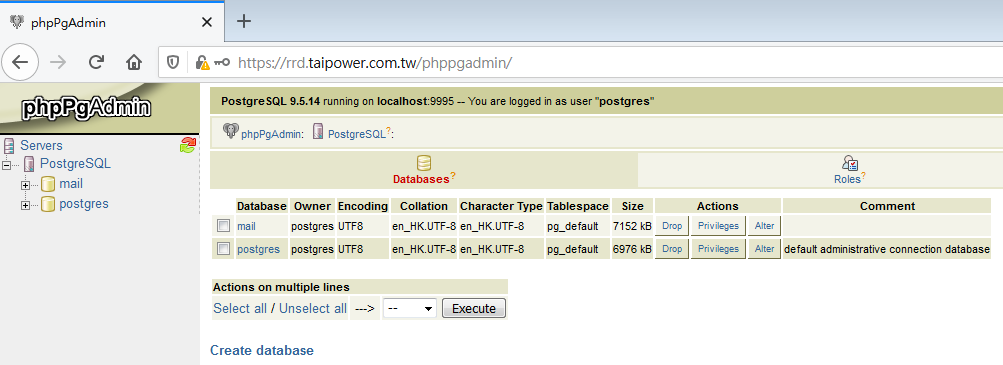This screenshot has height=365, width=1003.
Task: Click the Servers icon in the tree
Action: (x=9, y=146)
